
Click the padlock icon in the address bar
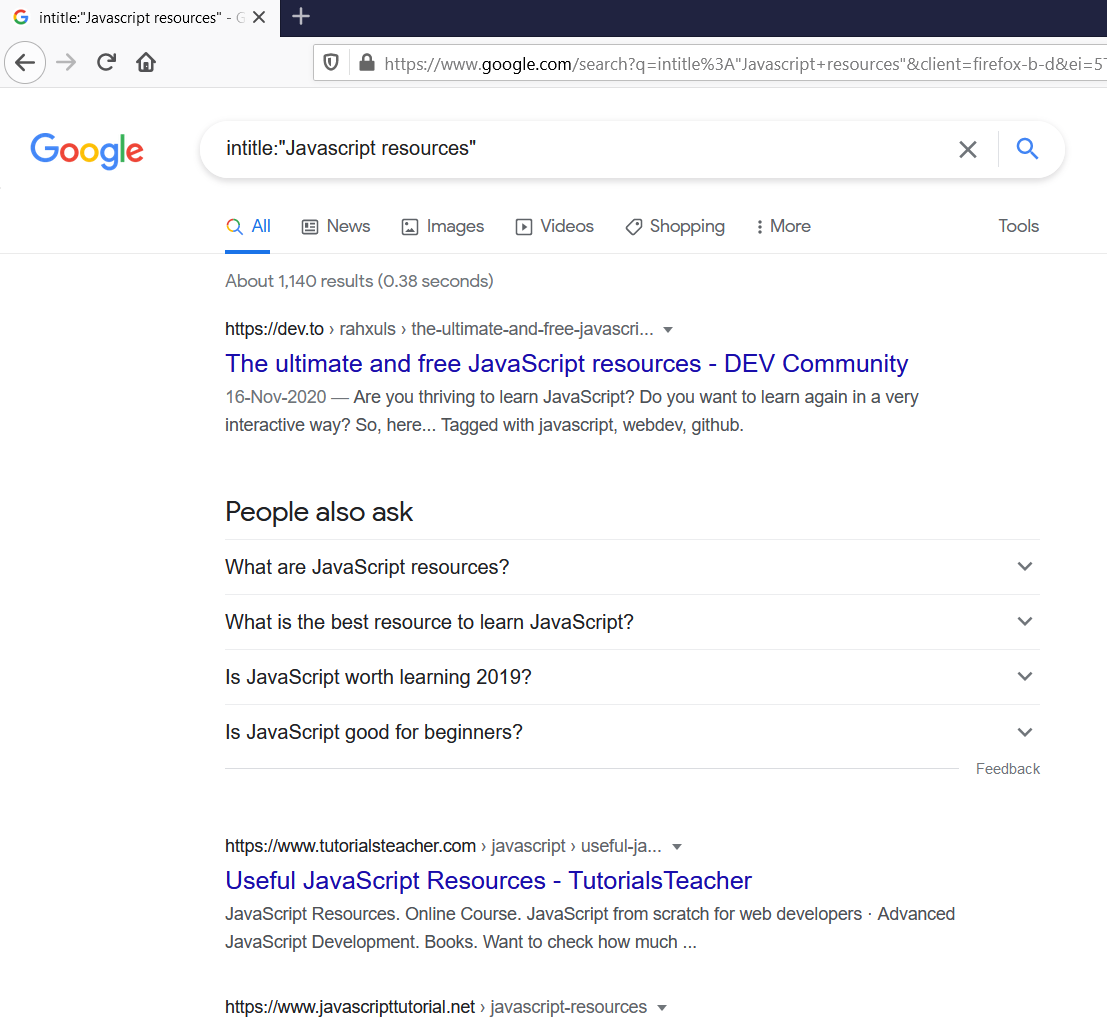pos(366,62)
